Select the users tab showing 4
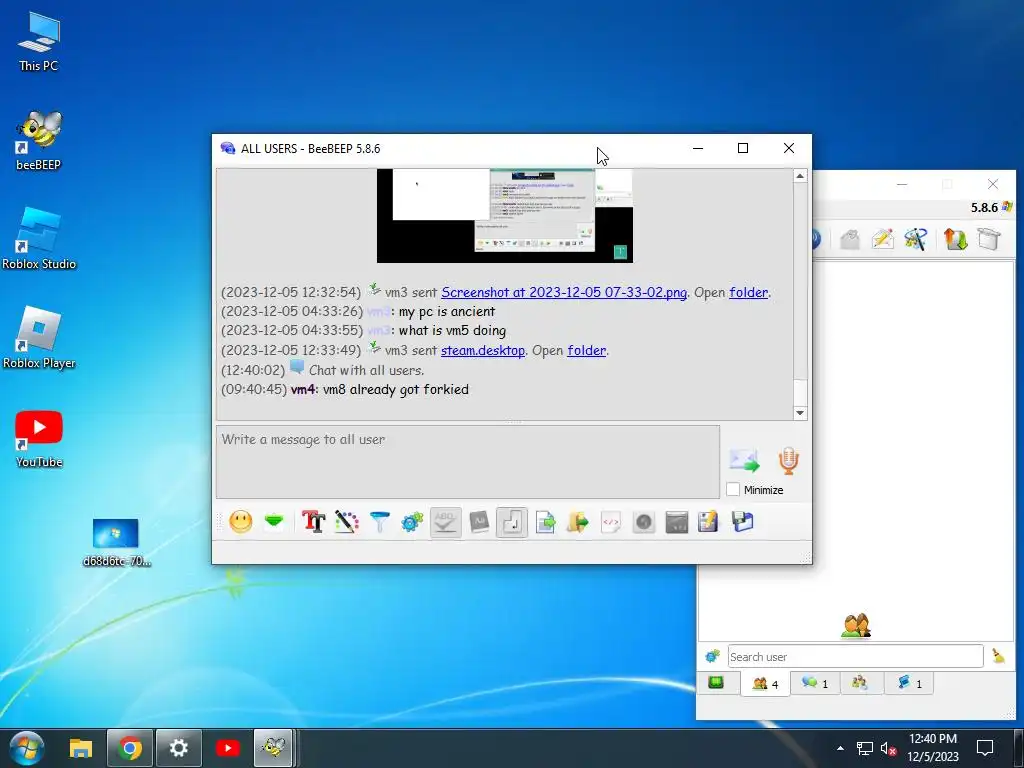 coord(765,684)
